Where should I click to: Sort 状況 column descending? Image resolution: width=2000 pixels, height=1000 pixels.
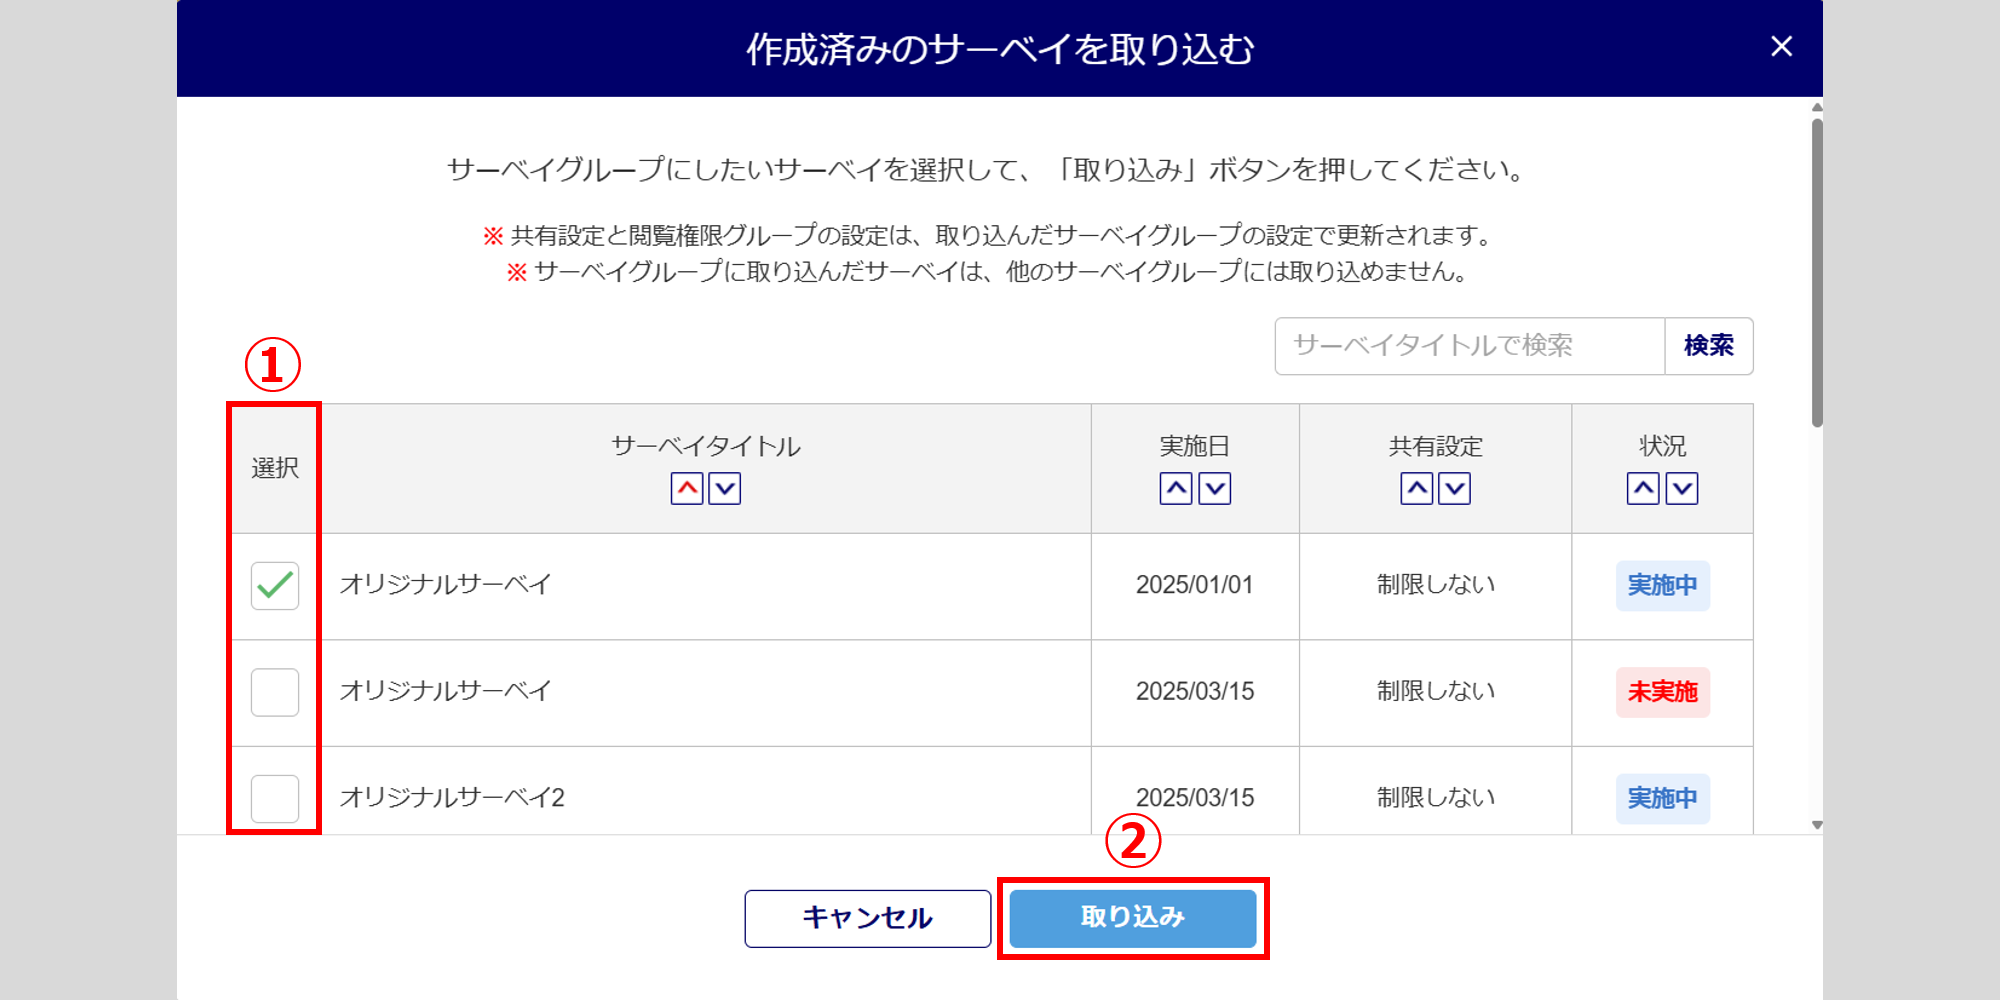coord(1682,489)
